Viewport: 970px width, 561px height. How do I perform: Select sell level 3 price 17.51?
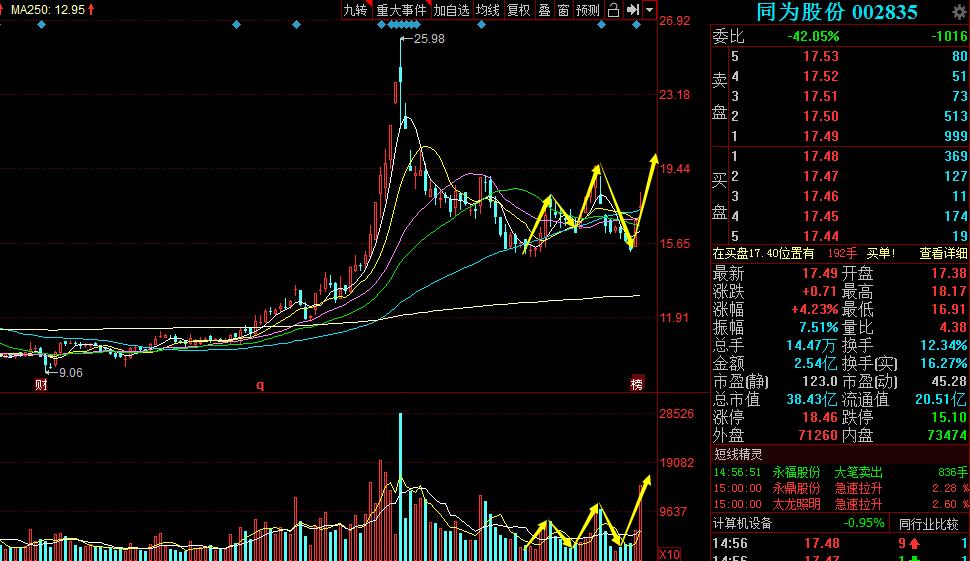coord(821,96)
